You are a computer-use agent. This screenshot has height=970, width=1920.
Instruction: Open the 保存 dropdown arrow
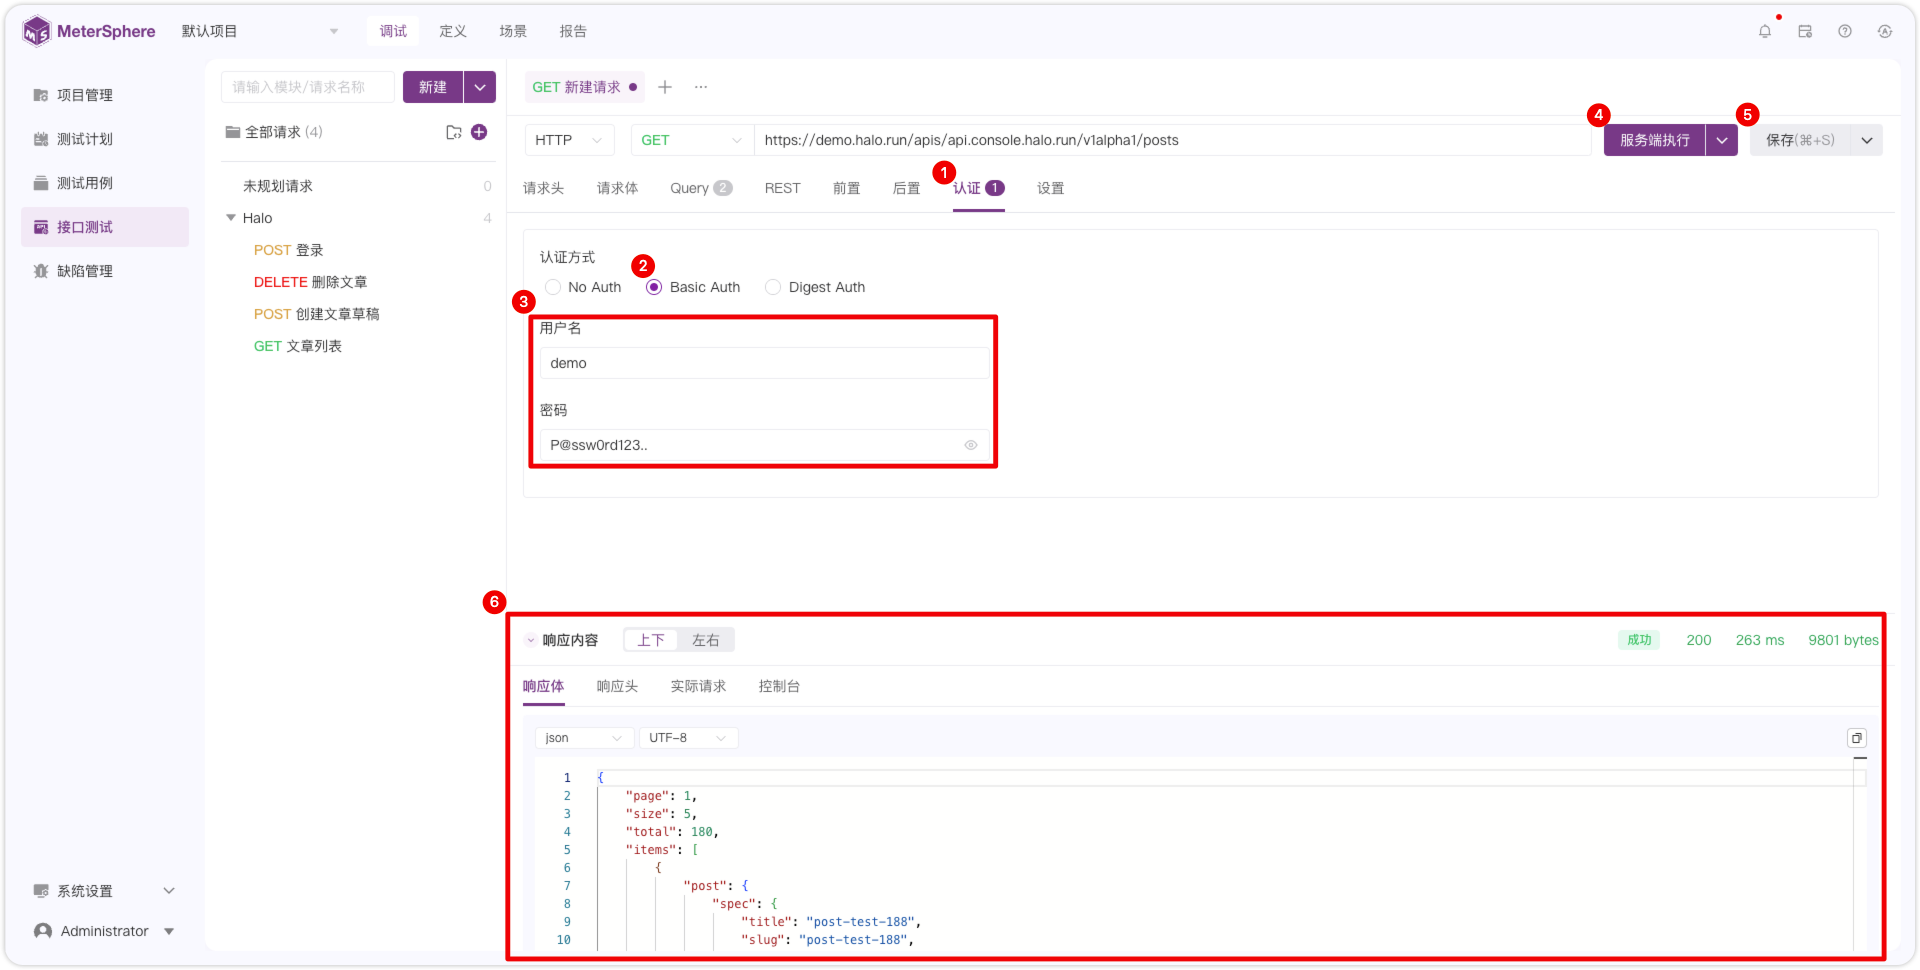pos(1867,140)
